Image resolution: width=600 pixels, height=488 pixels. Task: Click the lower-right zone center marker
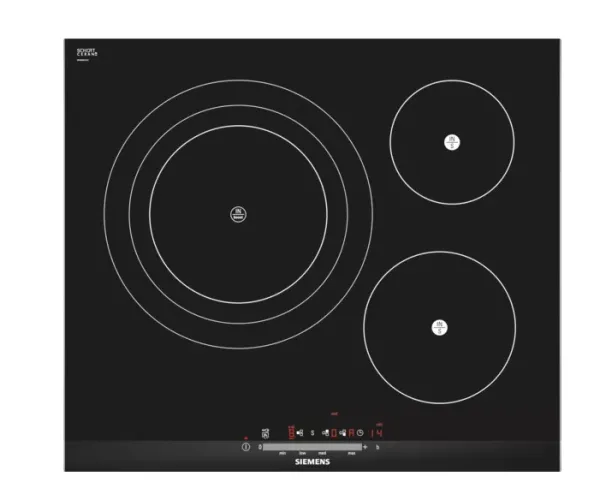tap(440, 328)
